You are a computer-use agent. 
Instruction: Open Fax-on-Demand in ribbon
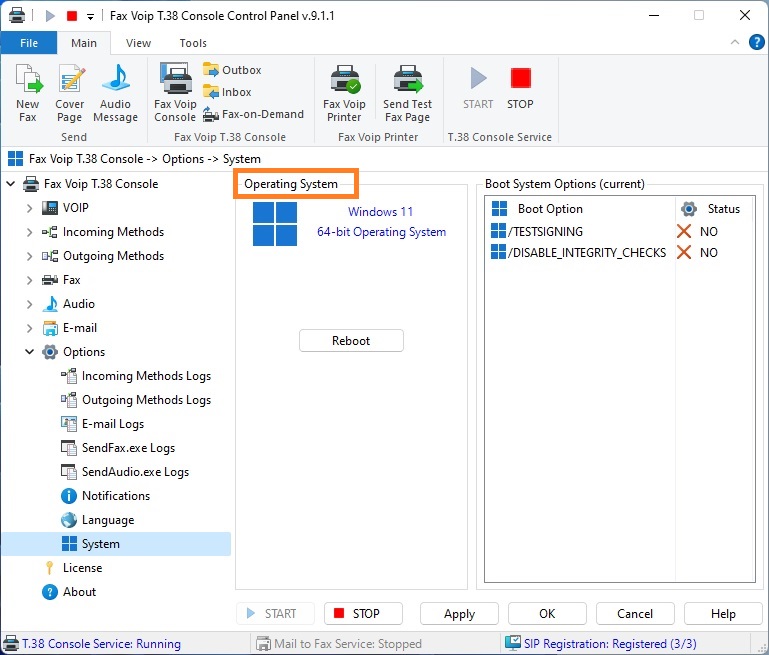(254, 114)
